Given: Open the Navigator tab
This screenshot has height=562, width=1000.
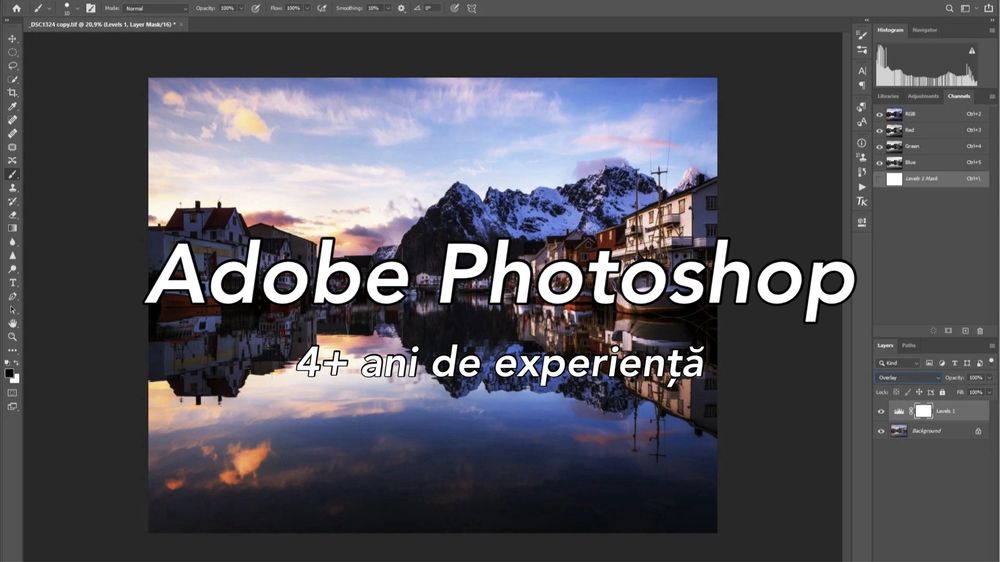Looking at the screenshot, I should click(925, 30).
